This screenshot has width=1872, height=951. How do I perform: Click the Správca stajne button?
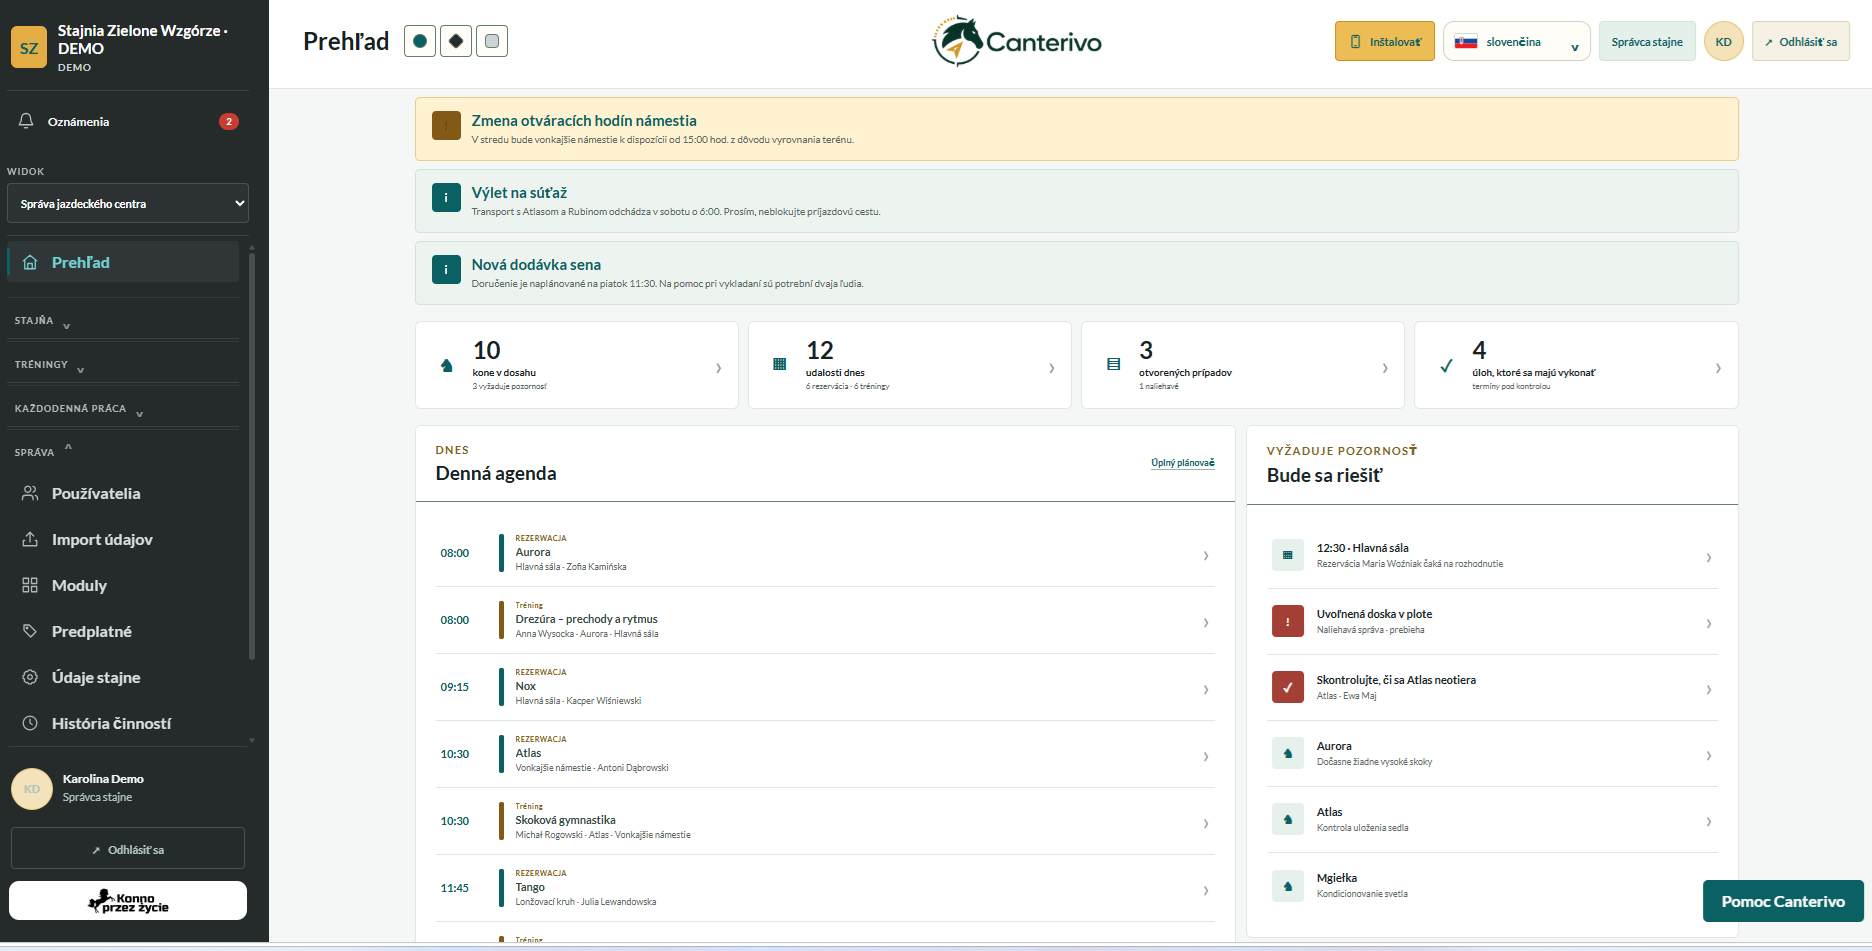click(x=1647, y=41)
